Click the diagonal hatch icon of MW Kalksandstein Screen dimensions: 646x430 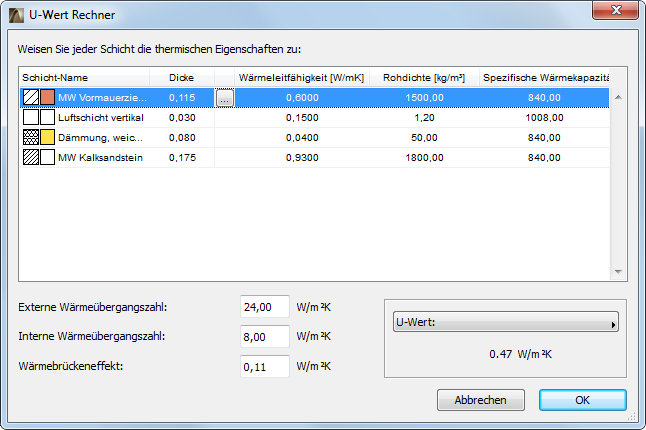click(x=31, y=157)
